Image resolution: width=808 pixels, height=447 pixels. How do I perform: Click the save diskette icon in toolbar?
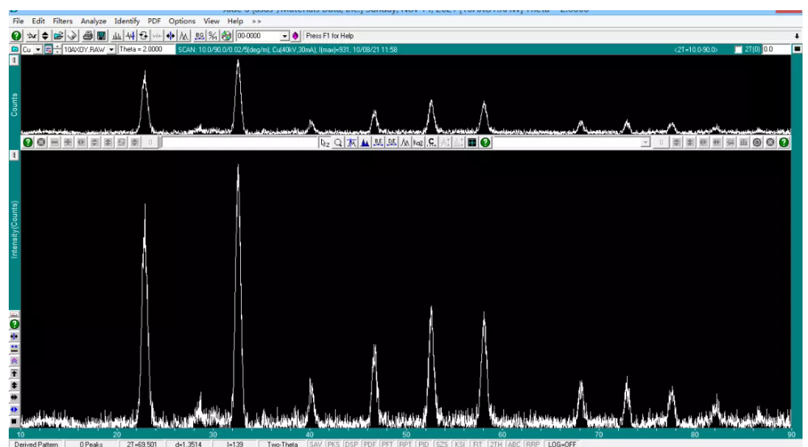tap(101, 36)
